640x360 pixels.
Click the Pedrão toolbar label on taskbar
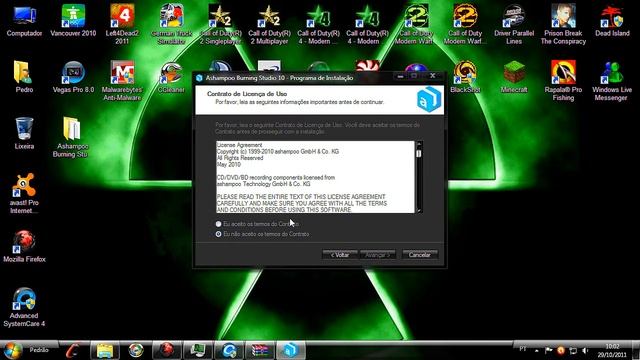tap(39, 350)
